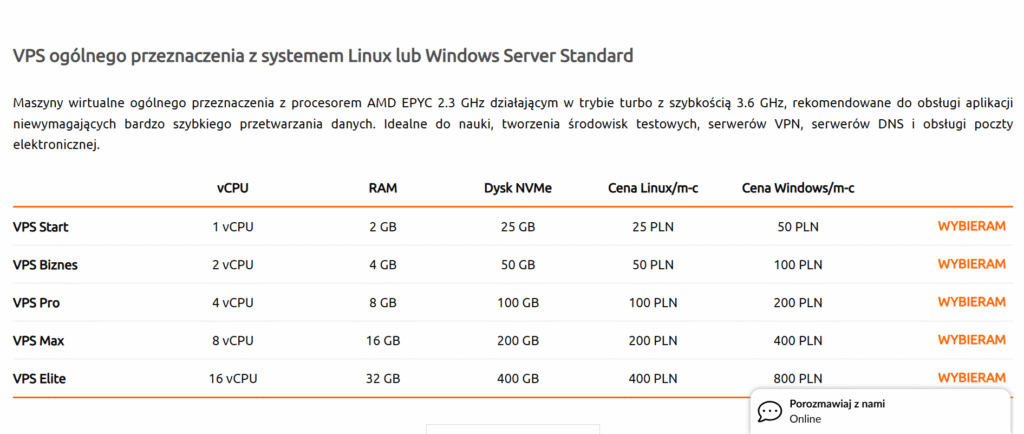Pick WYBIERAM for VPS Max
This screenshot has height=434, width=1024.
(x=971, y=340)
